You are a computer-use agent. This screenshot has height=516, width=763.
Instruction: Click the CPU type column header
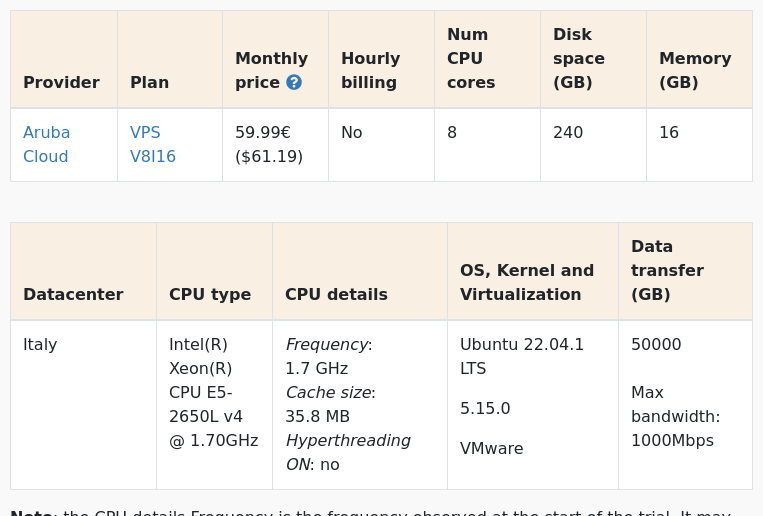tap(209, 294)
